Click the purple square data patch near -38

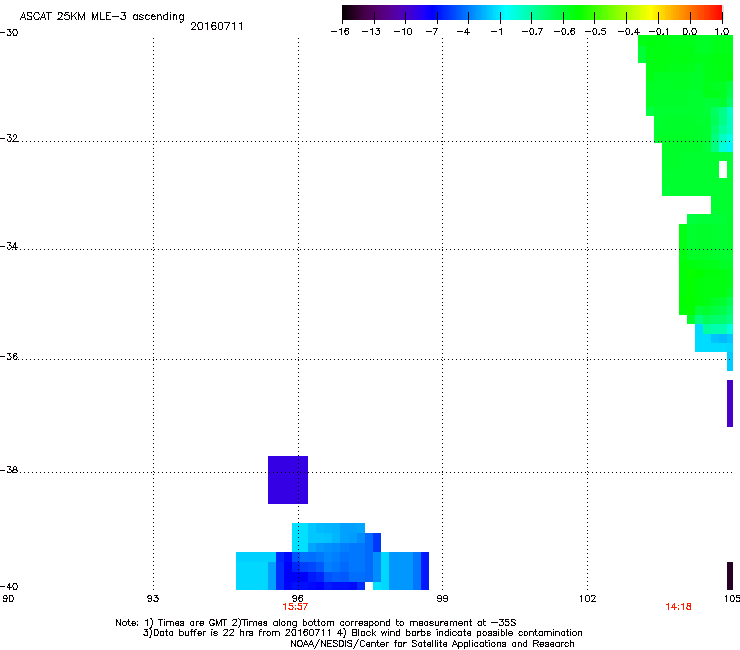(288, 480)
